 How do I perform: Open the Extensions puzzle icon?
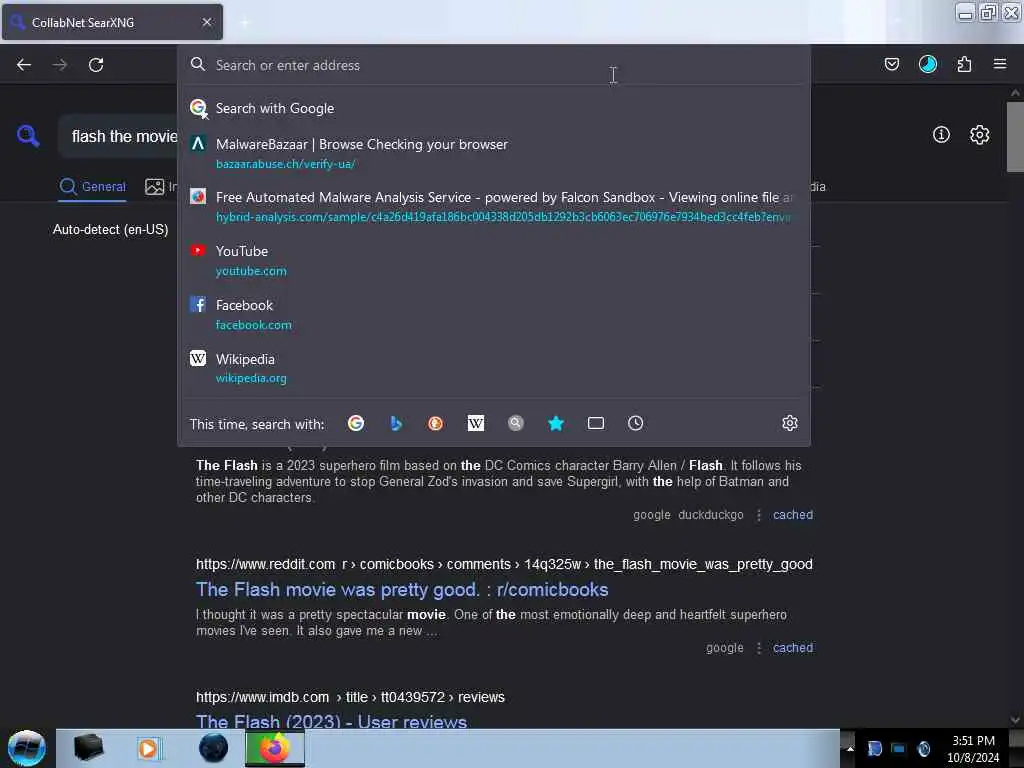[964, 64]
